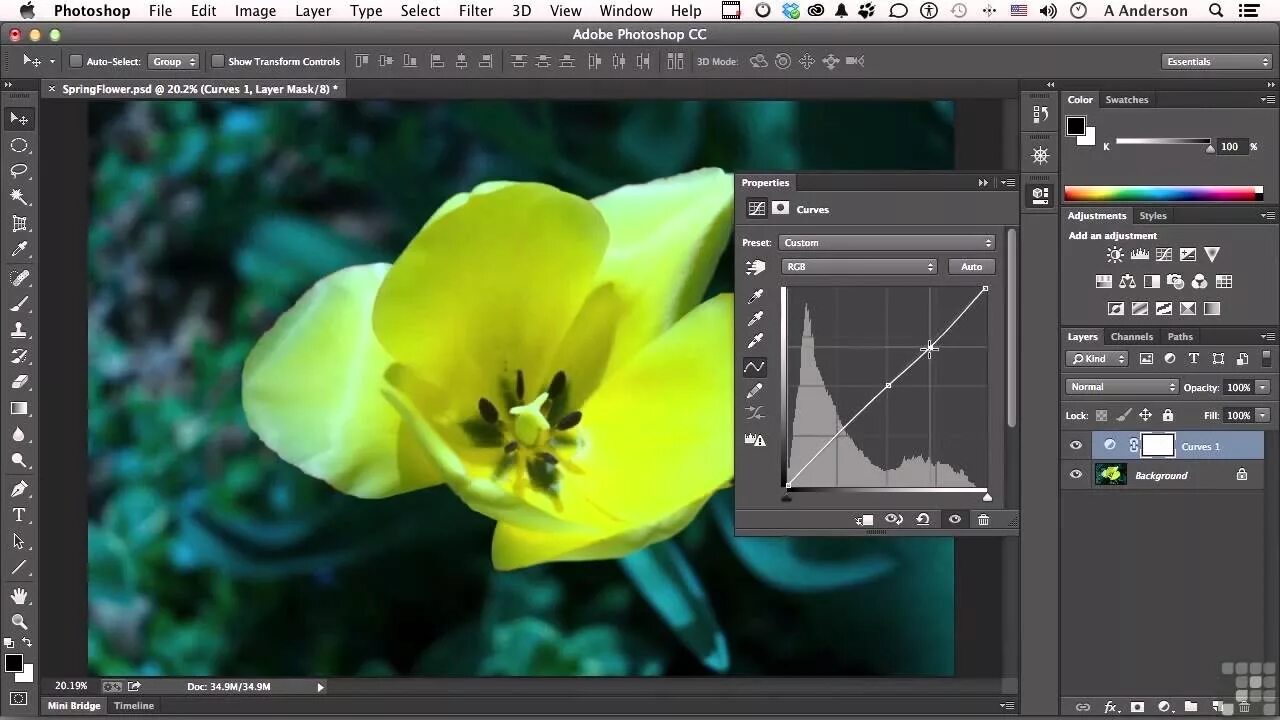Viewport: 1280px width, 720px height.
Task: Toggle view previous state in Properties
Action: [894, 519]
